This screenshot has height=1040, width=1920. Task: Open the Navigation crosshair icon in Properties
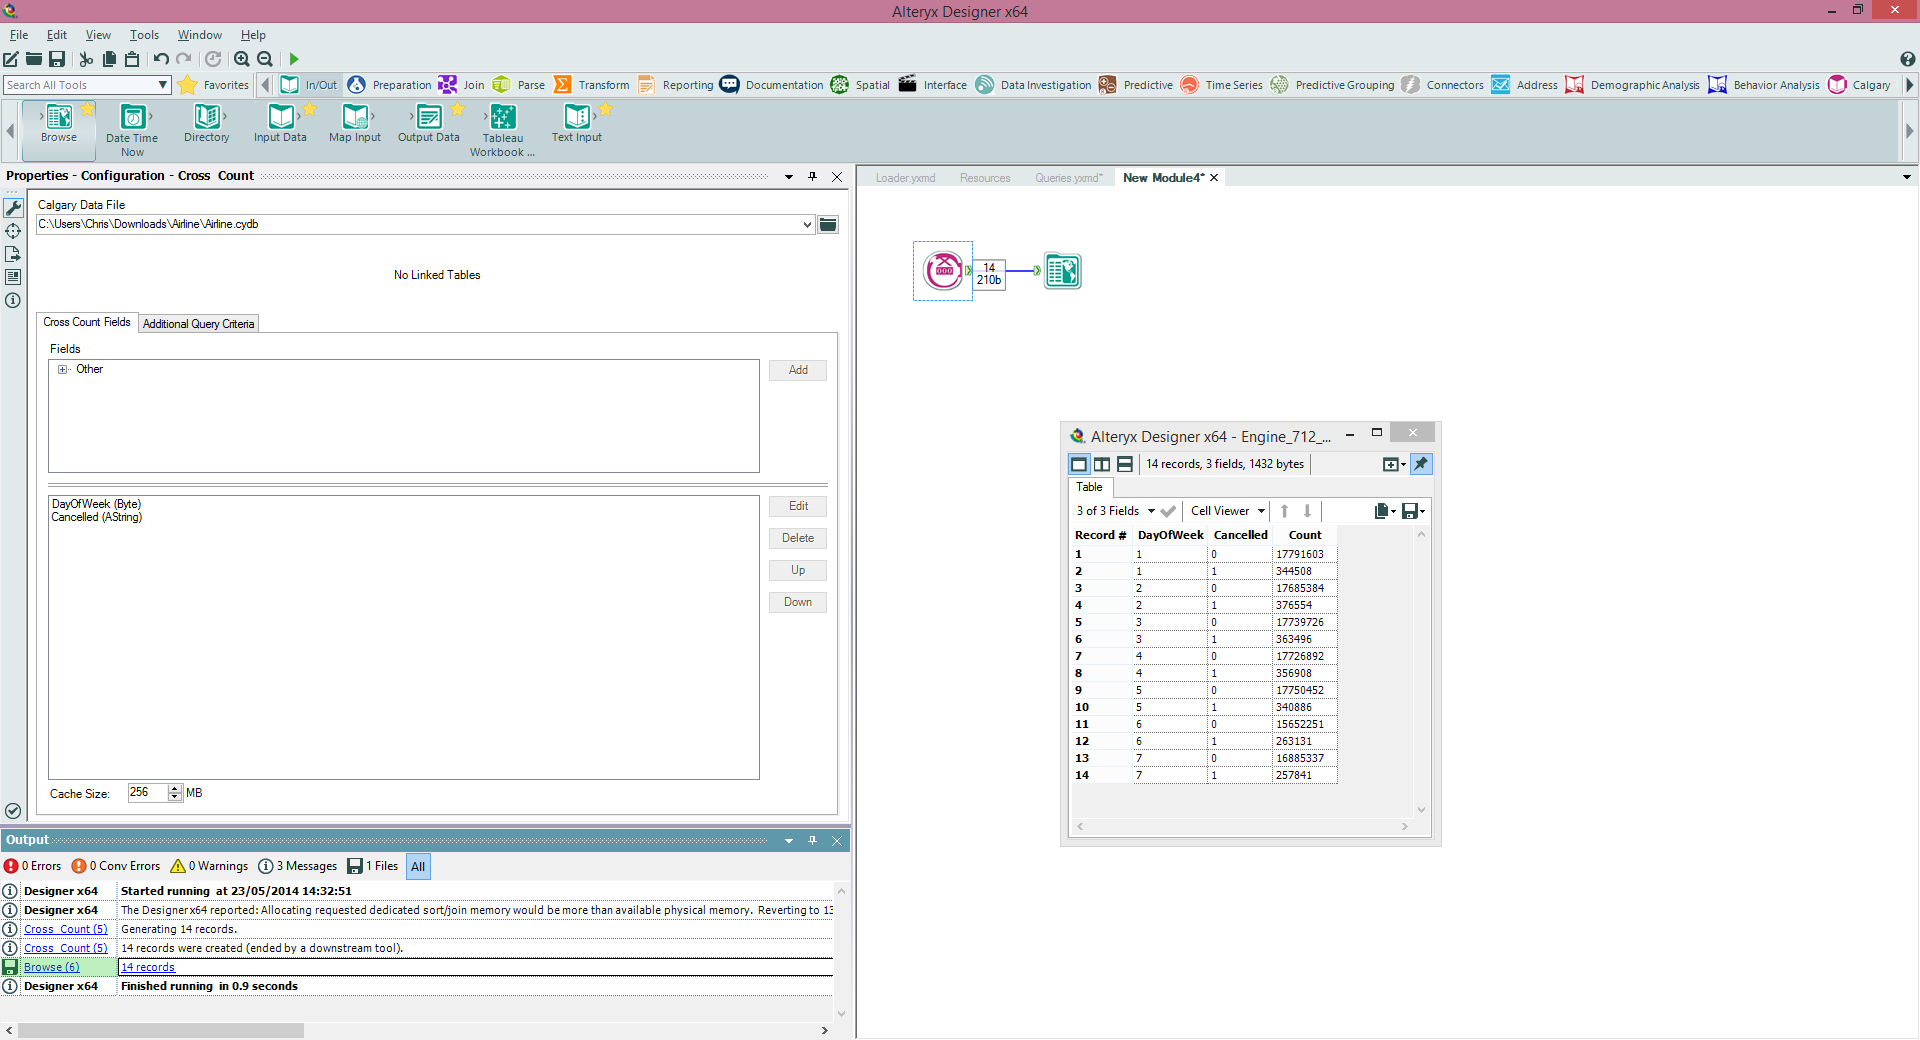point(13,231)
